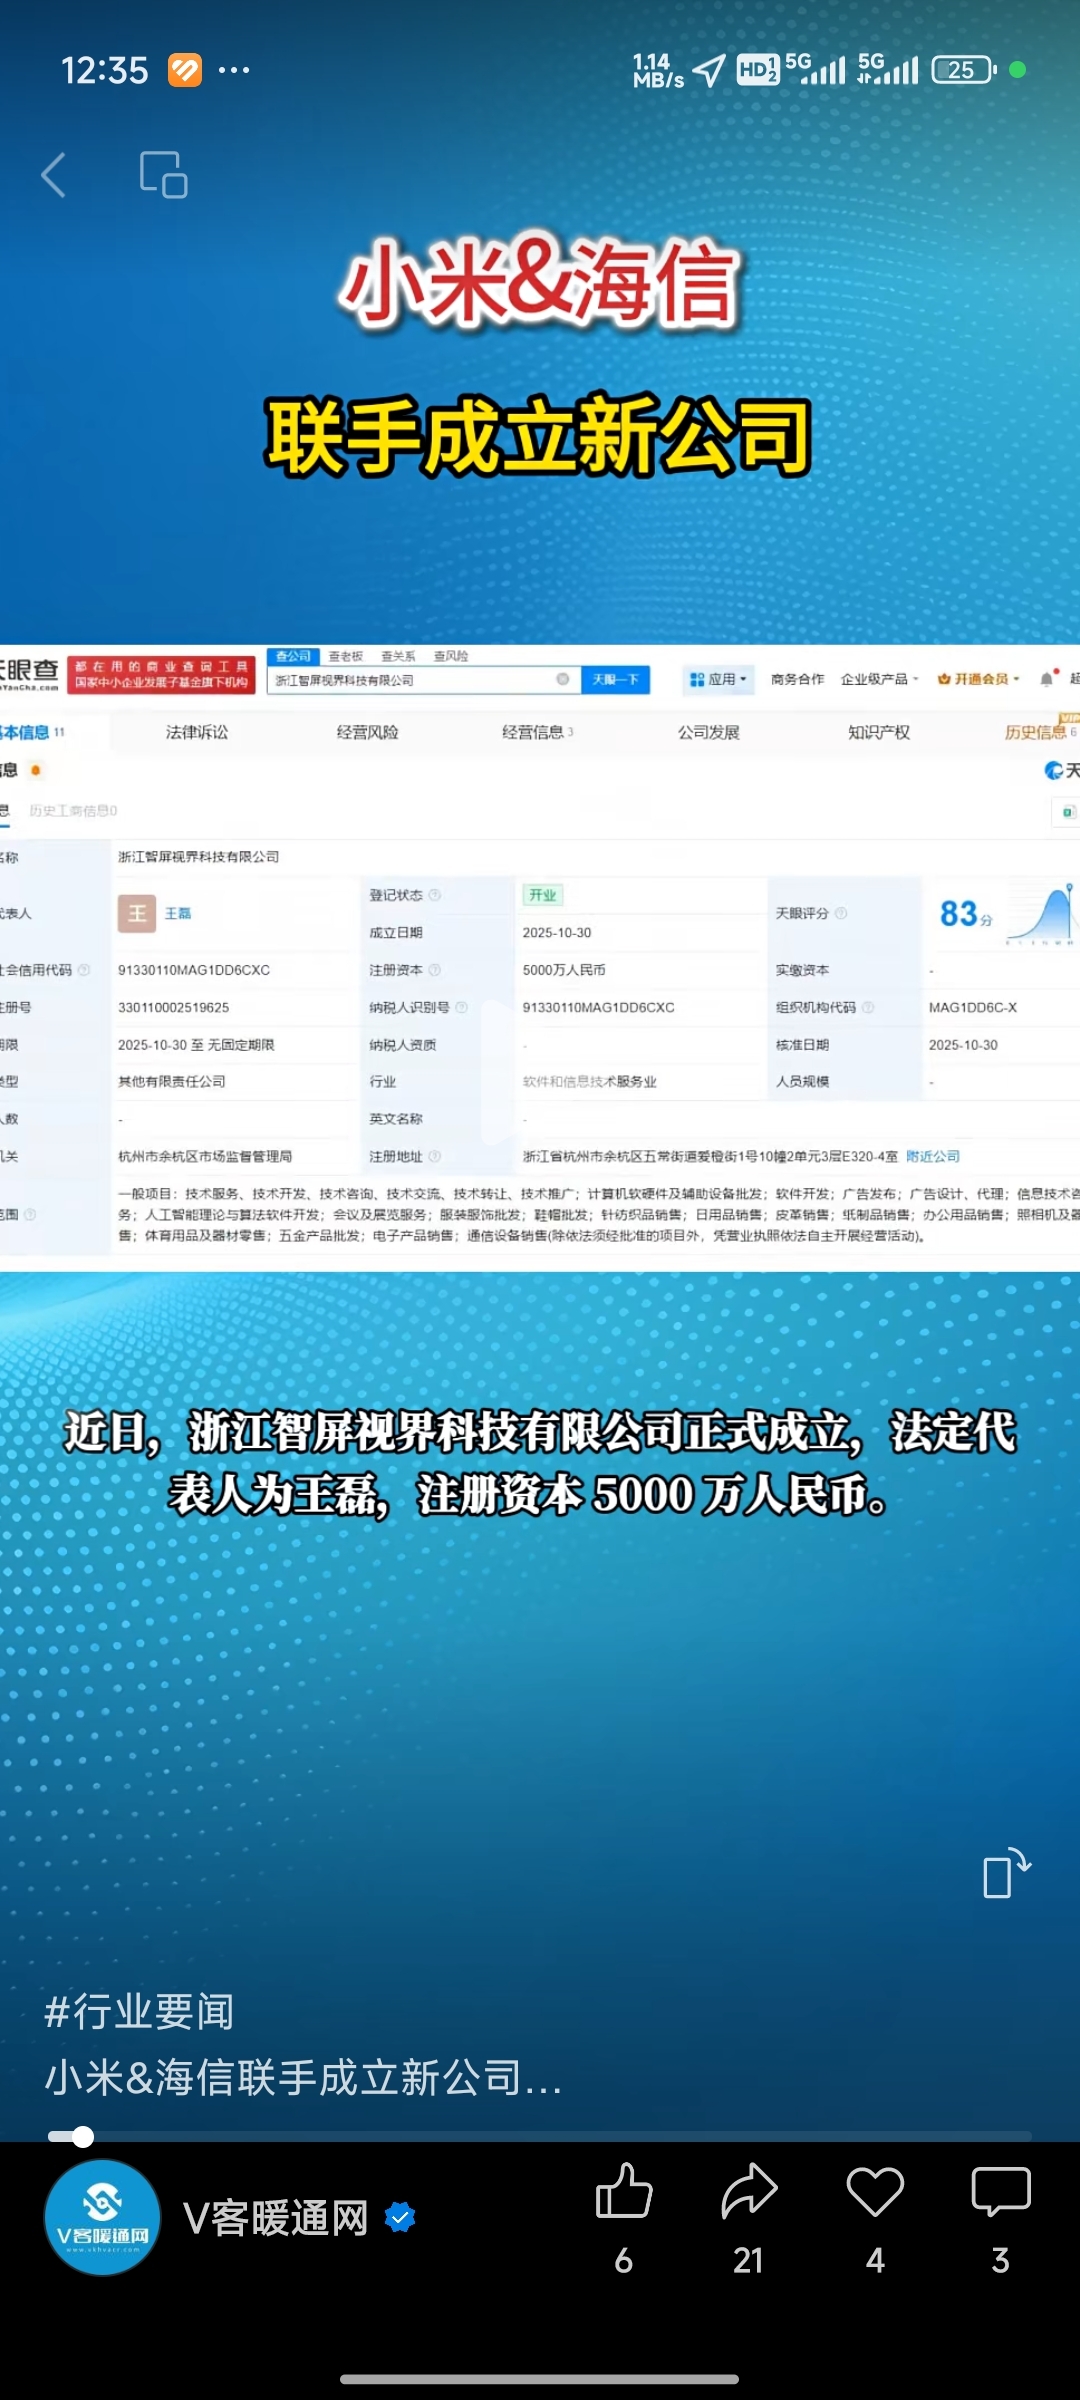Open the 公司发展 tab

pyautogui.click(x=708, y=732)
